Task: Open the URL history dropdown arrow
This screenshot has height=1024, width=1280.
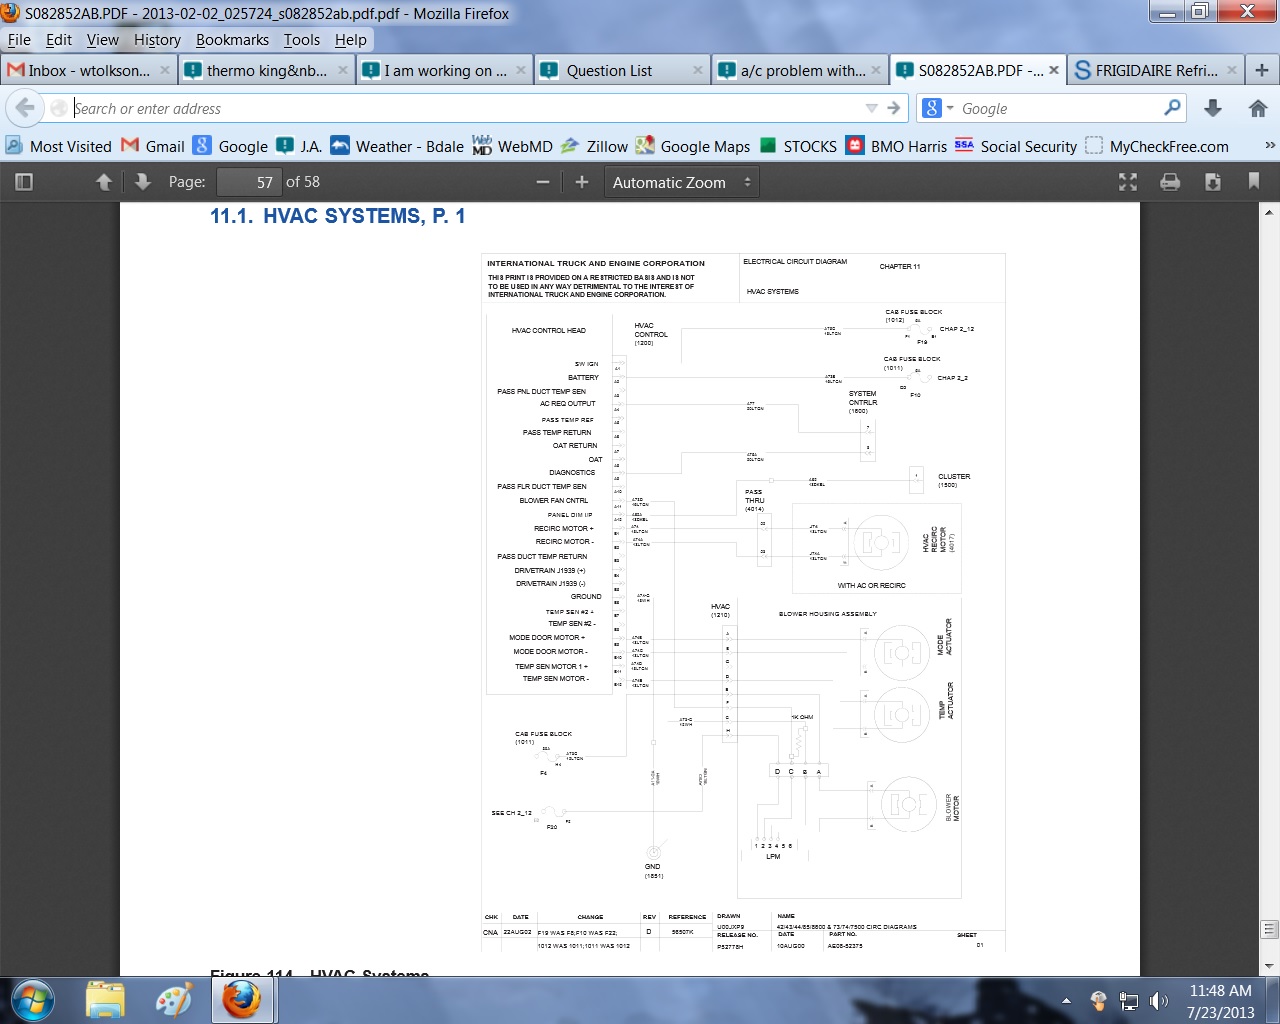Action: 871,108
